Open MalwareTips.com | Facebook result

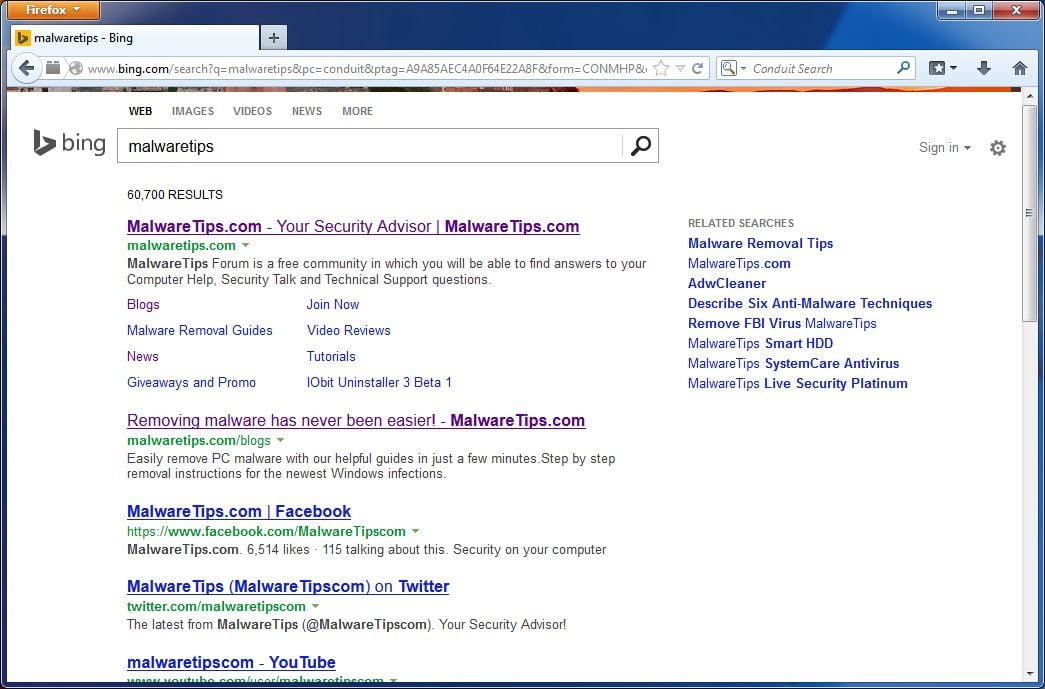click(239, 512)
